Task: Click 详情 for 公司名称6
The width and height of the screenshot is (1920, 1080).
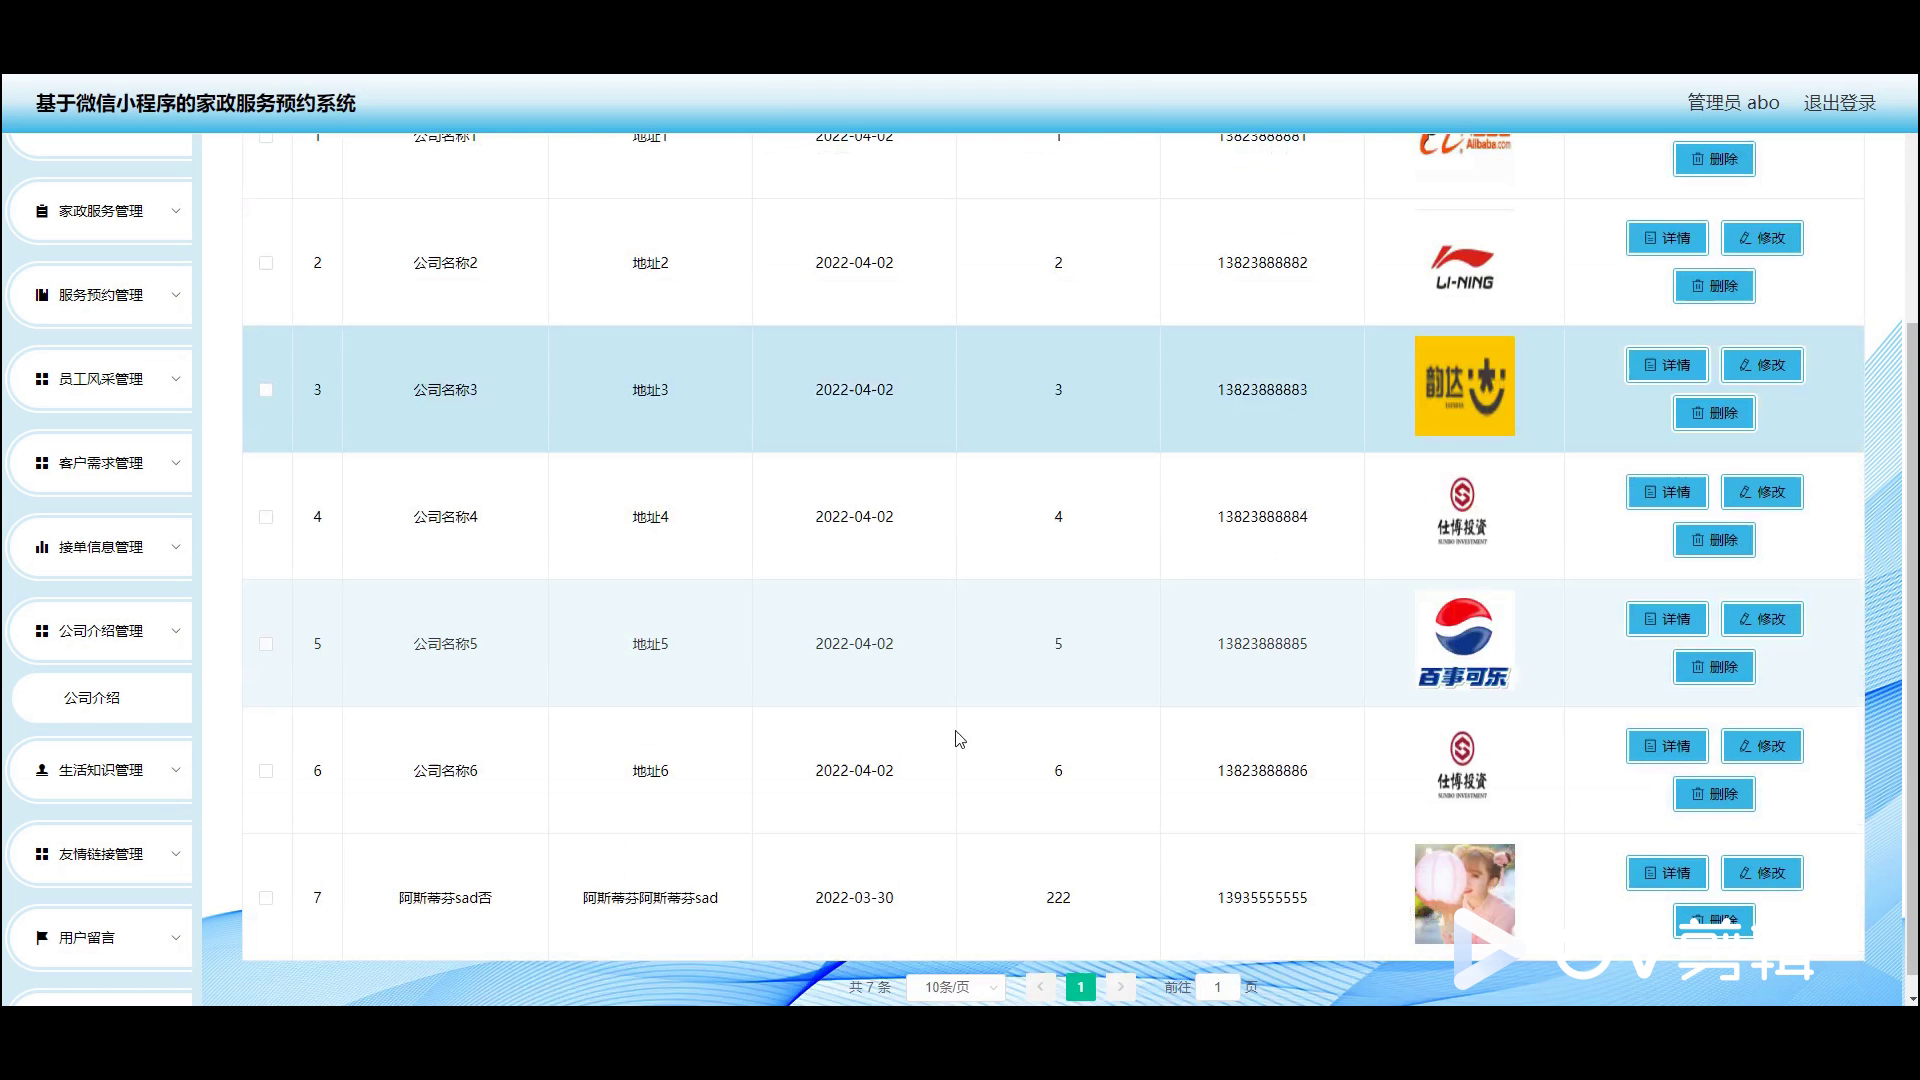Action: coord(1667,746)
